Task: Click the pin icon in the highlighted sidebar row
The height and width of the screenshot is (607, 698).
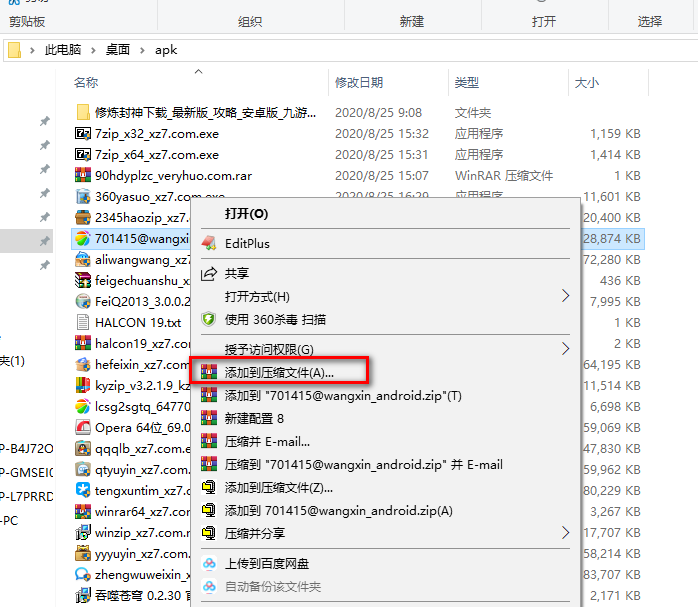Action: tap(45, 241)
